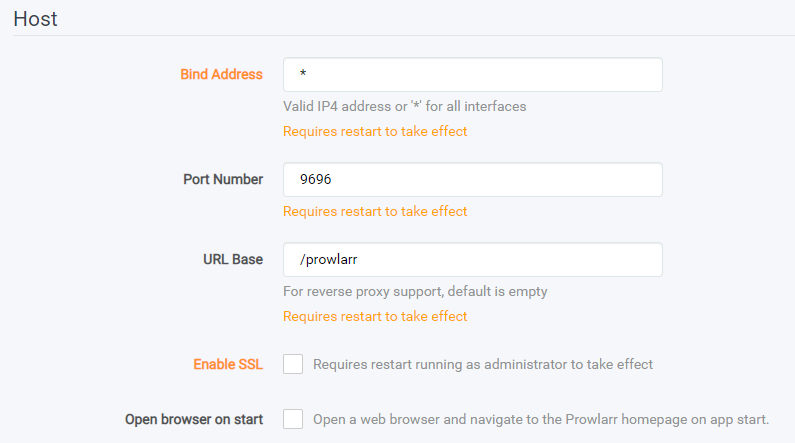Place cursor on the /prowlarr text value

point(329,260)
